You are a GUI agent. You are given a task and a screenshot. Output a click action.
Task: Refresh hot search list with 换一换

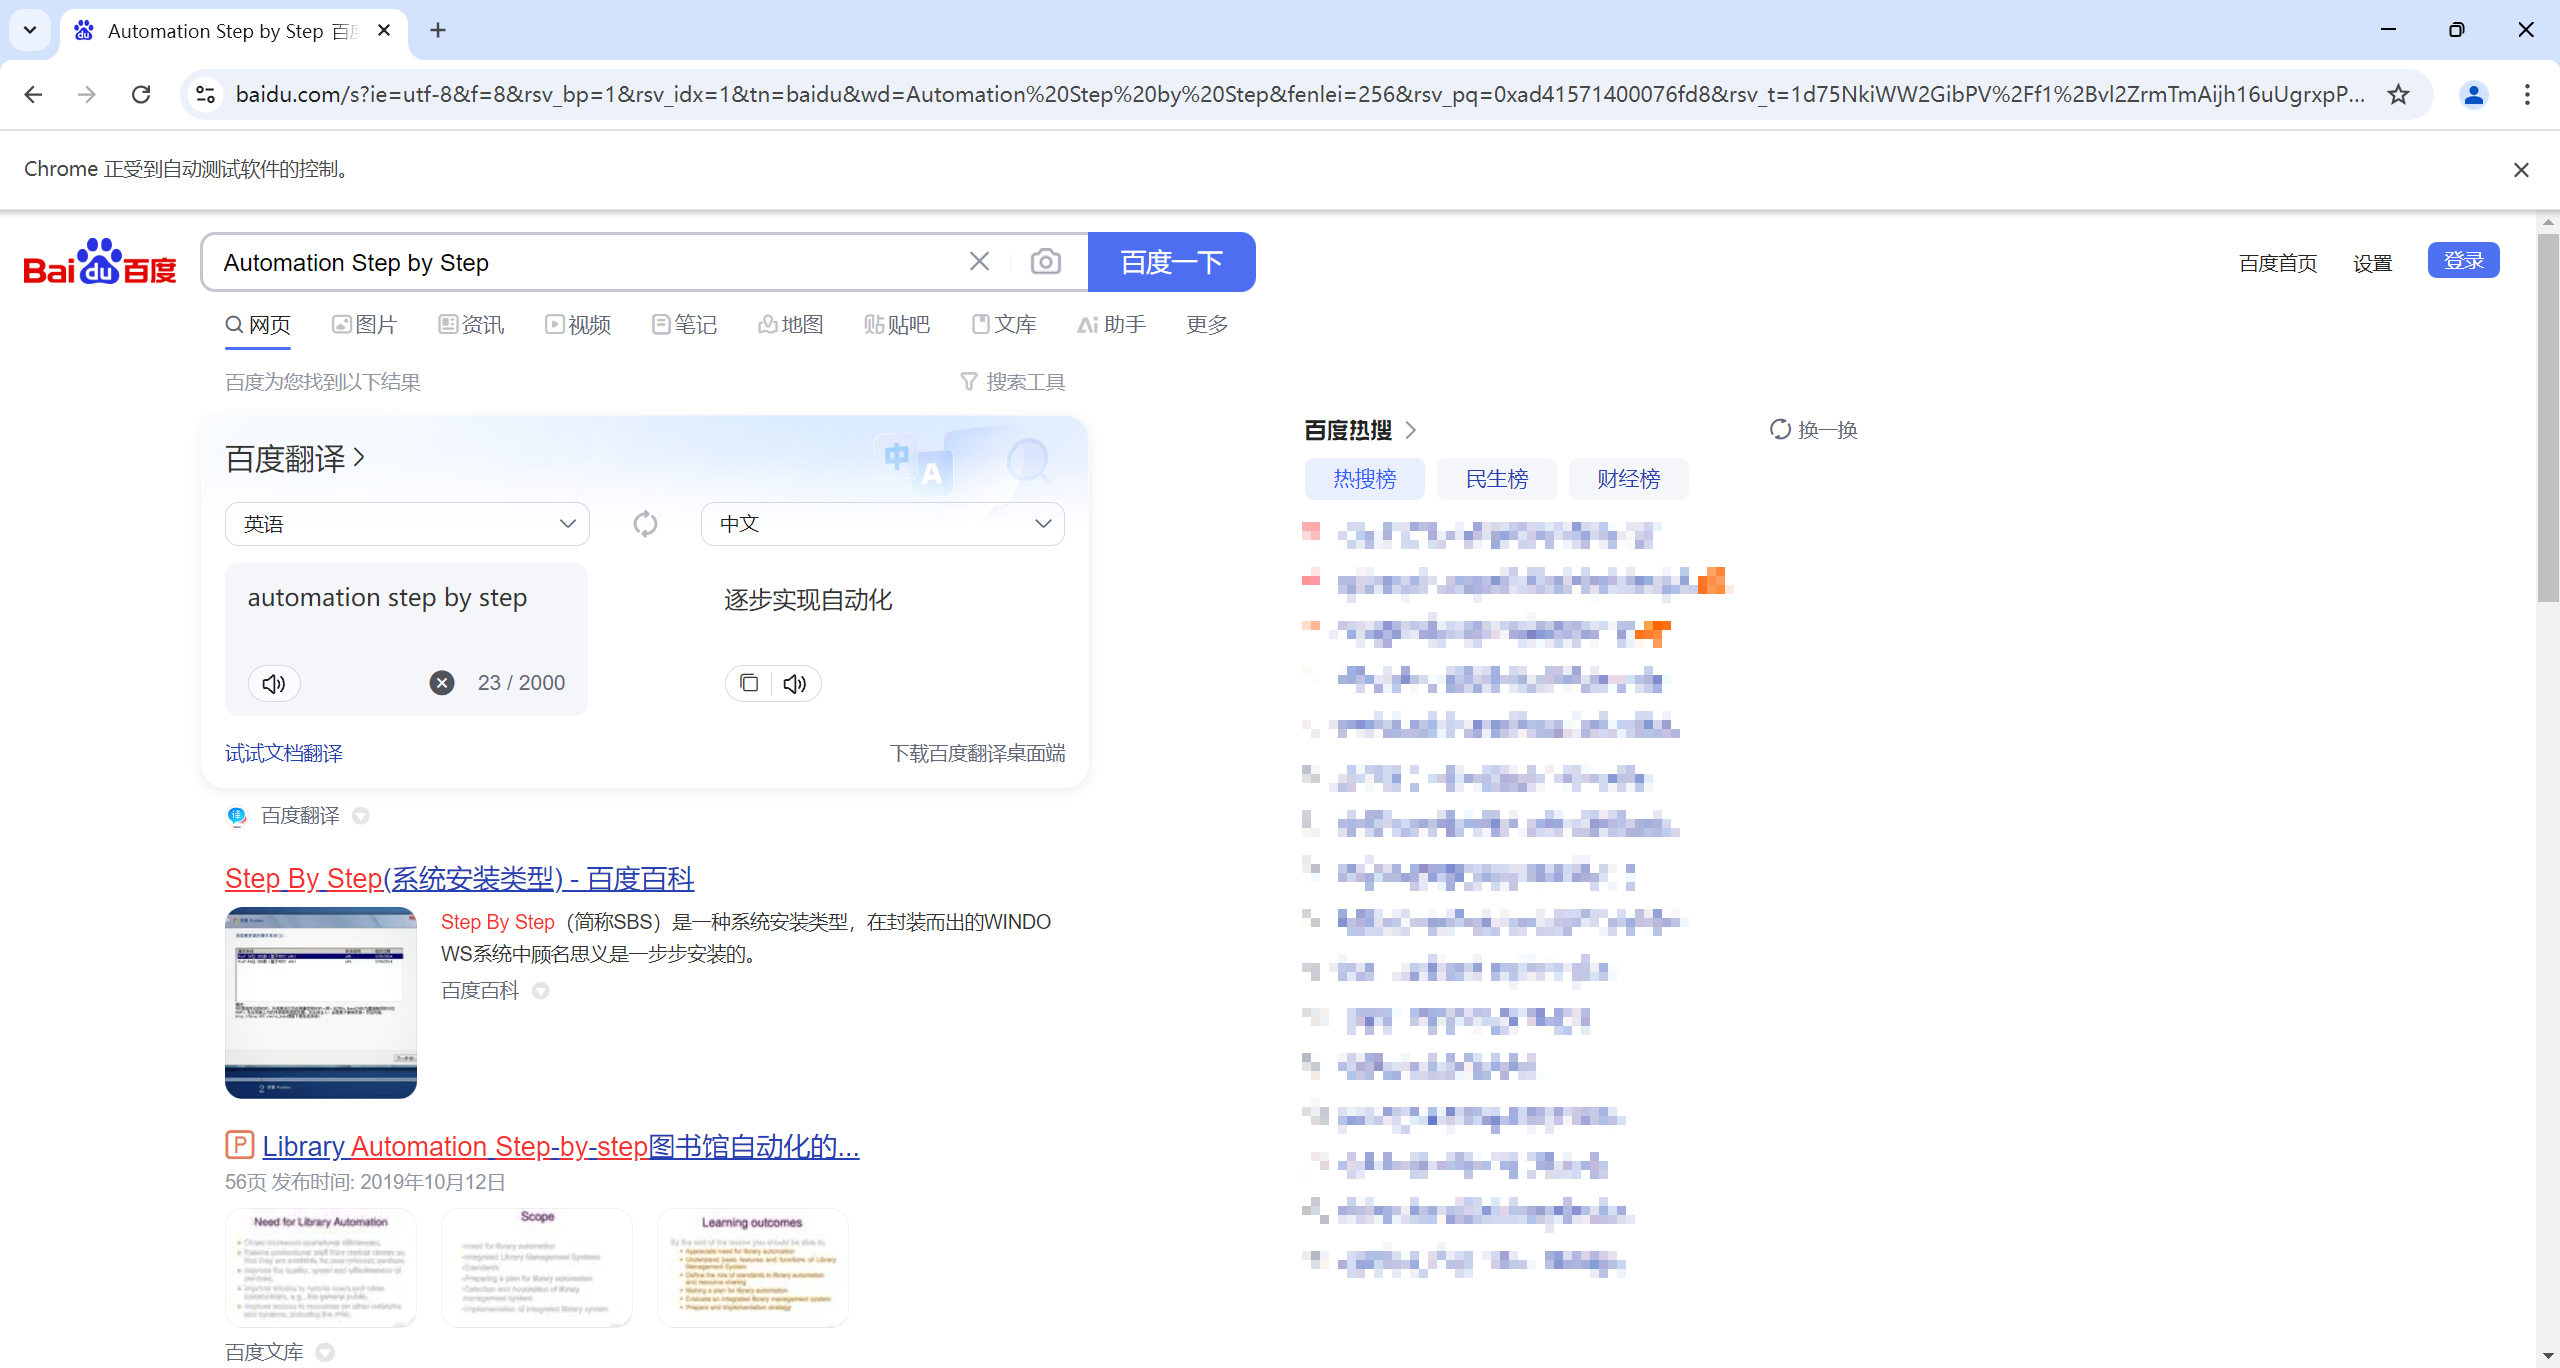[1813, 430]
